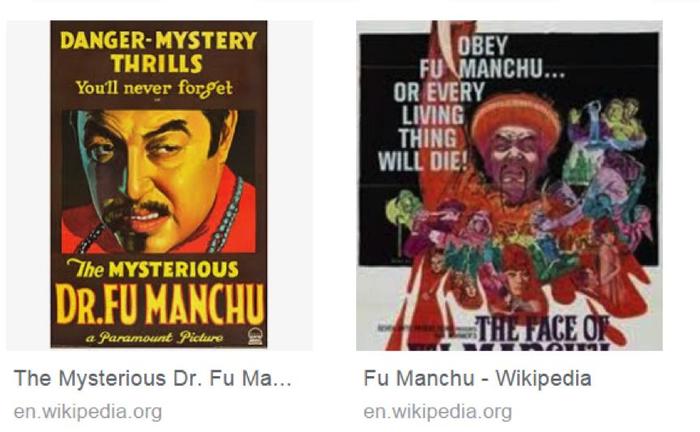Click the 'You'll never forget' tagline

coord(154,88)
